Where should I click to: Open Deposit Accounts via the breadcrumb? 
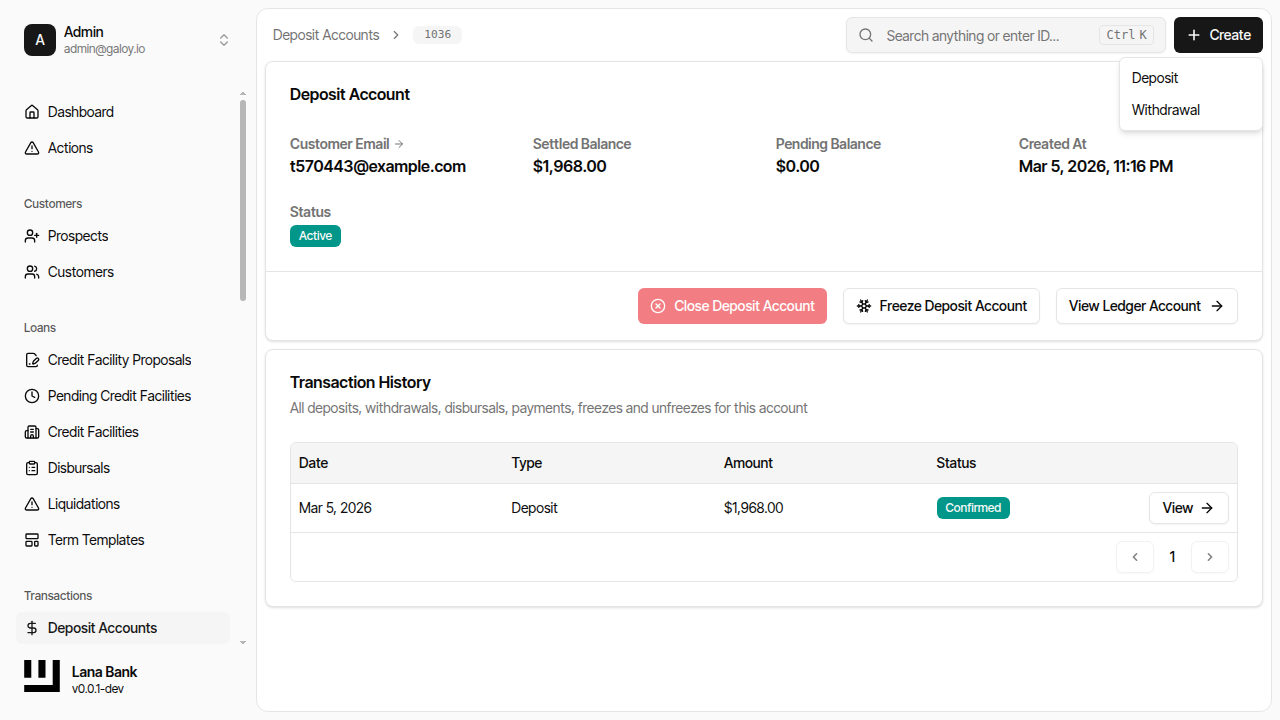[x=326, y=34]
